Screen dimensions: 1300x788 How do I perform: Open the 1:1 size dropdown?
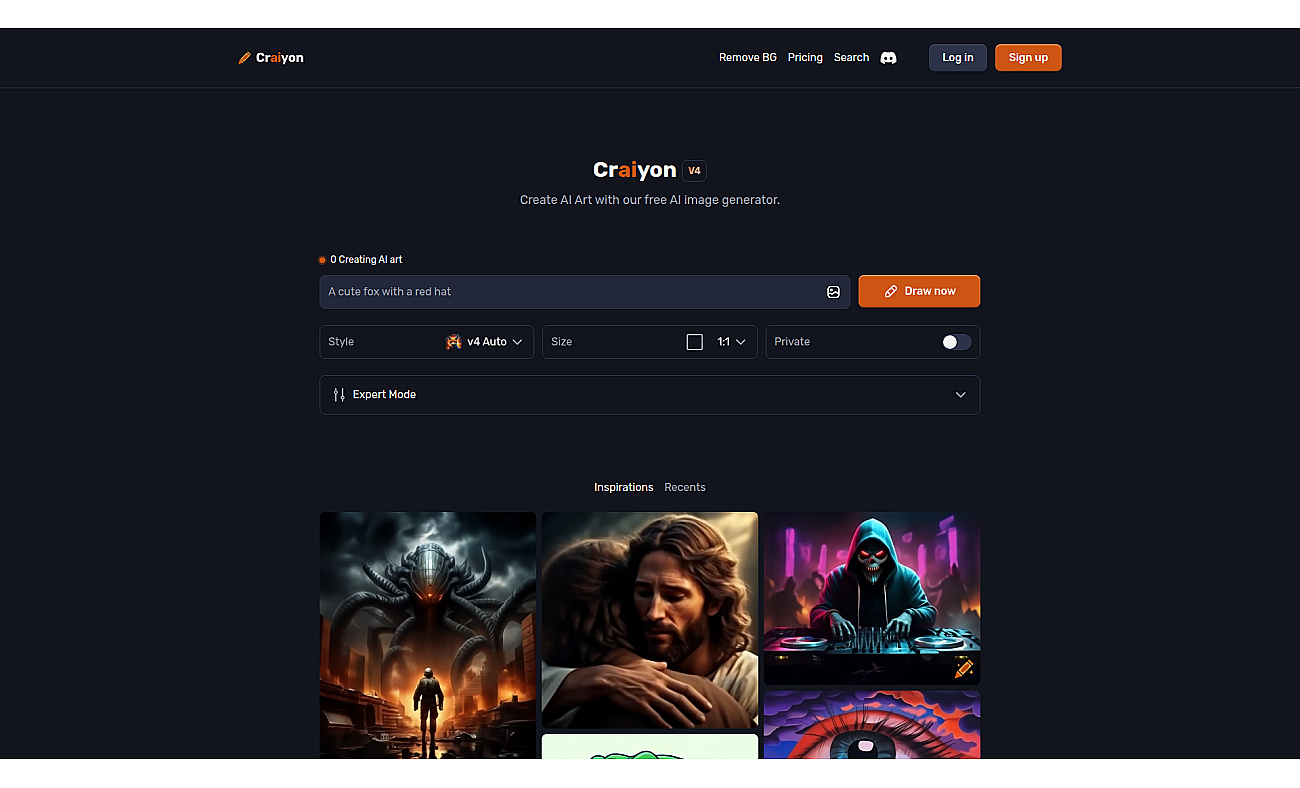click(x=732, y=342)
